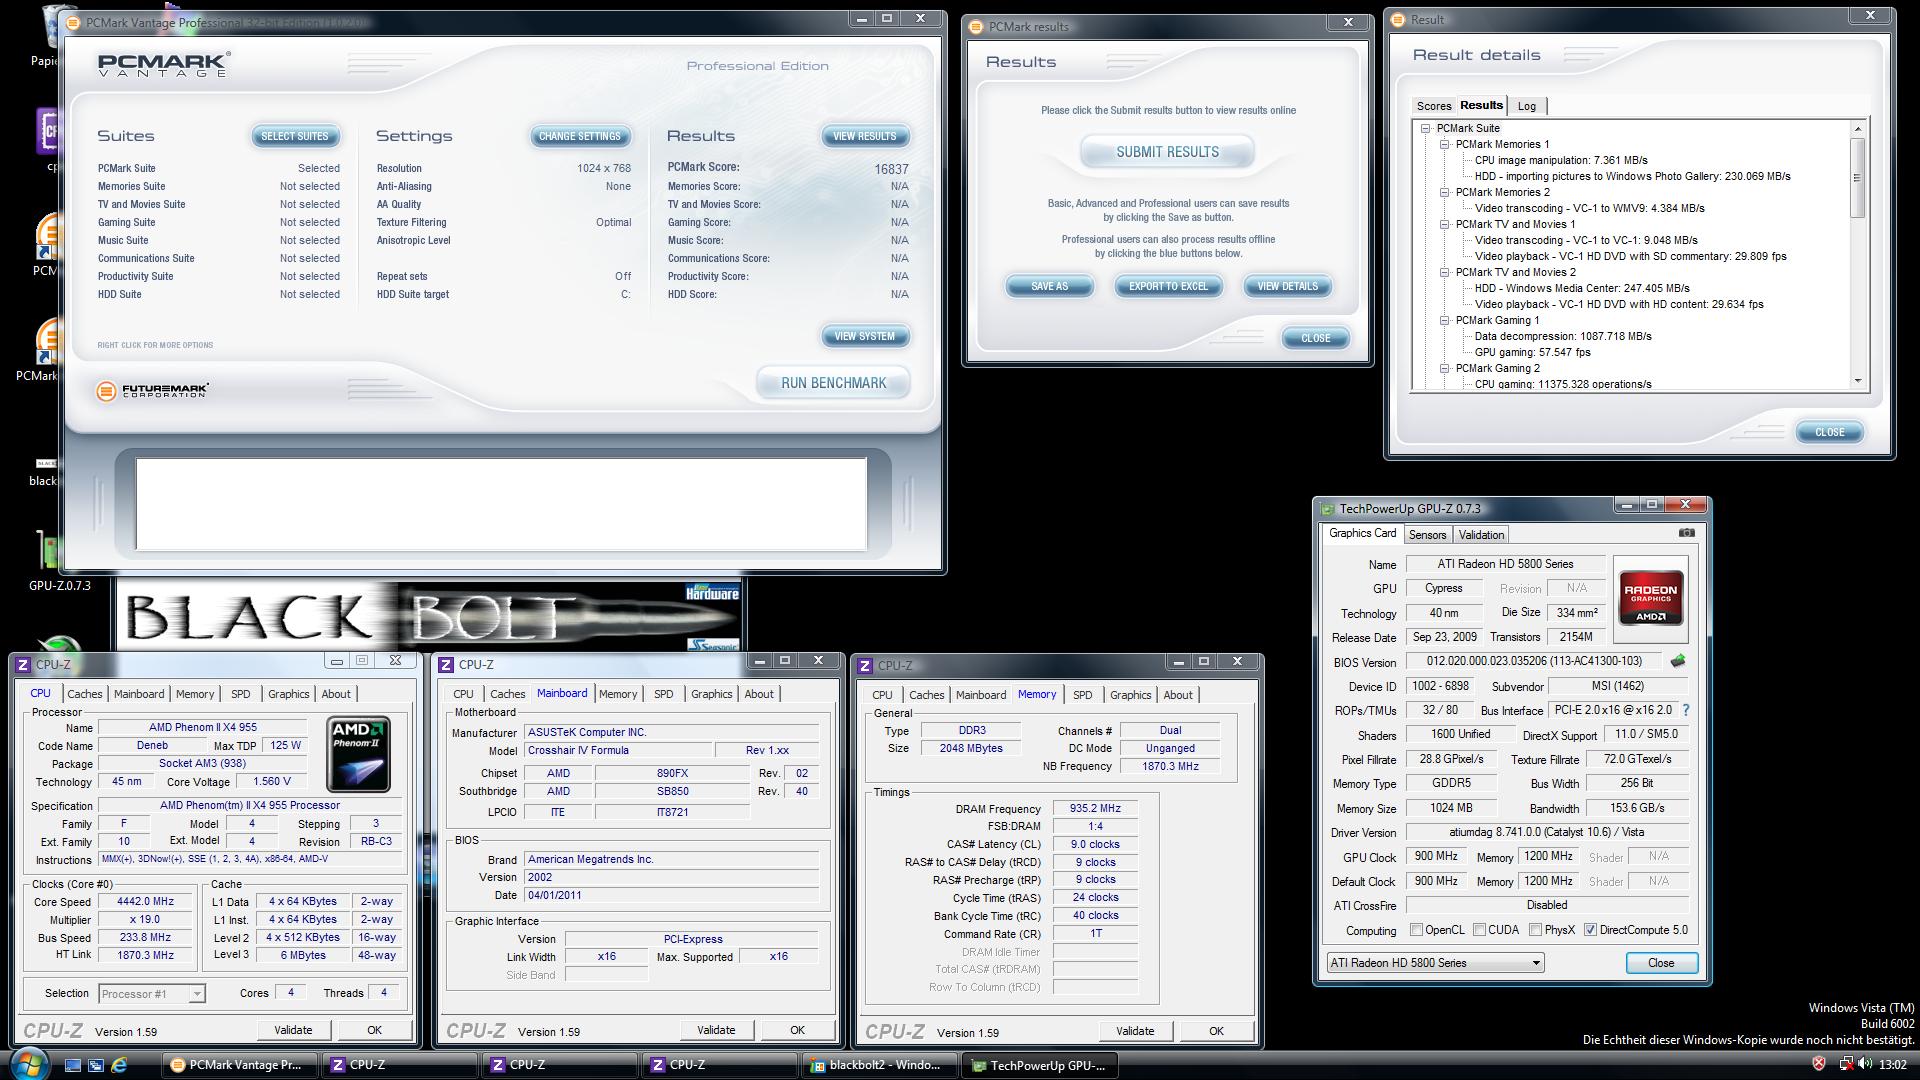
Task: Collapse the PCMark Gaming 1 node
Action: click(x=1444, y=320)
